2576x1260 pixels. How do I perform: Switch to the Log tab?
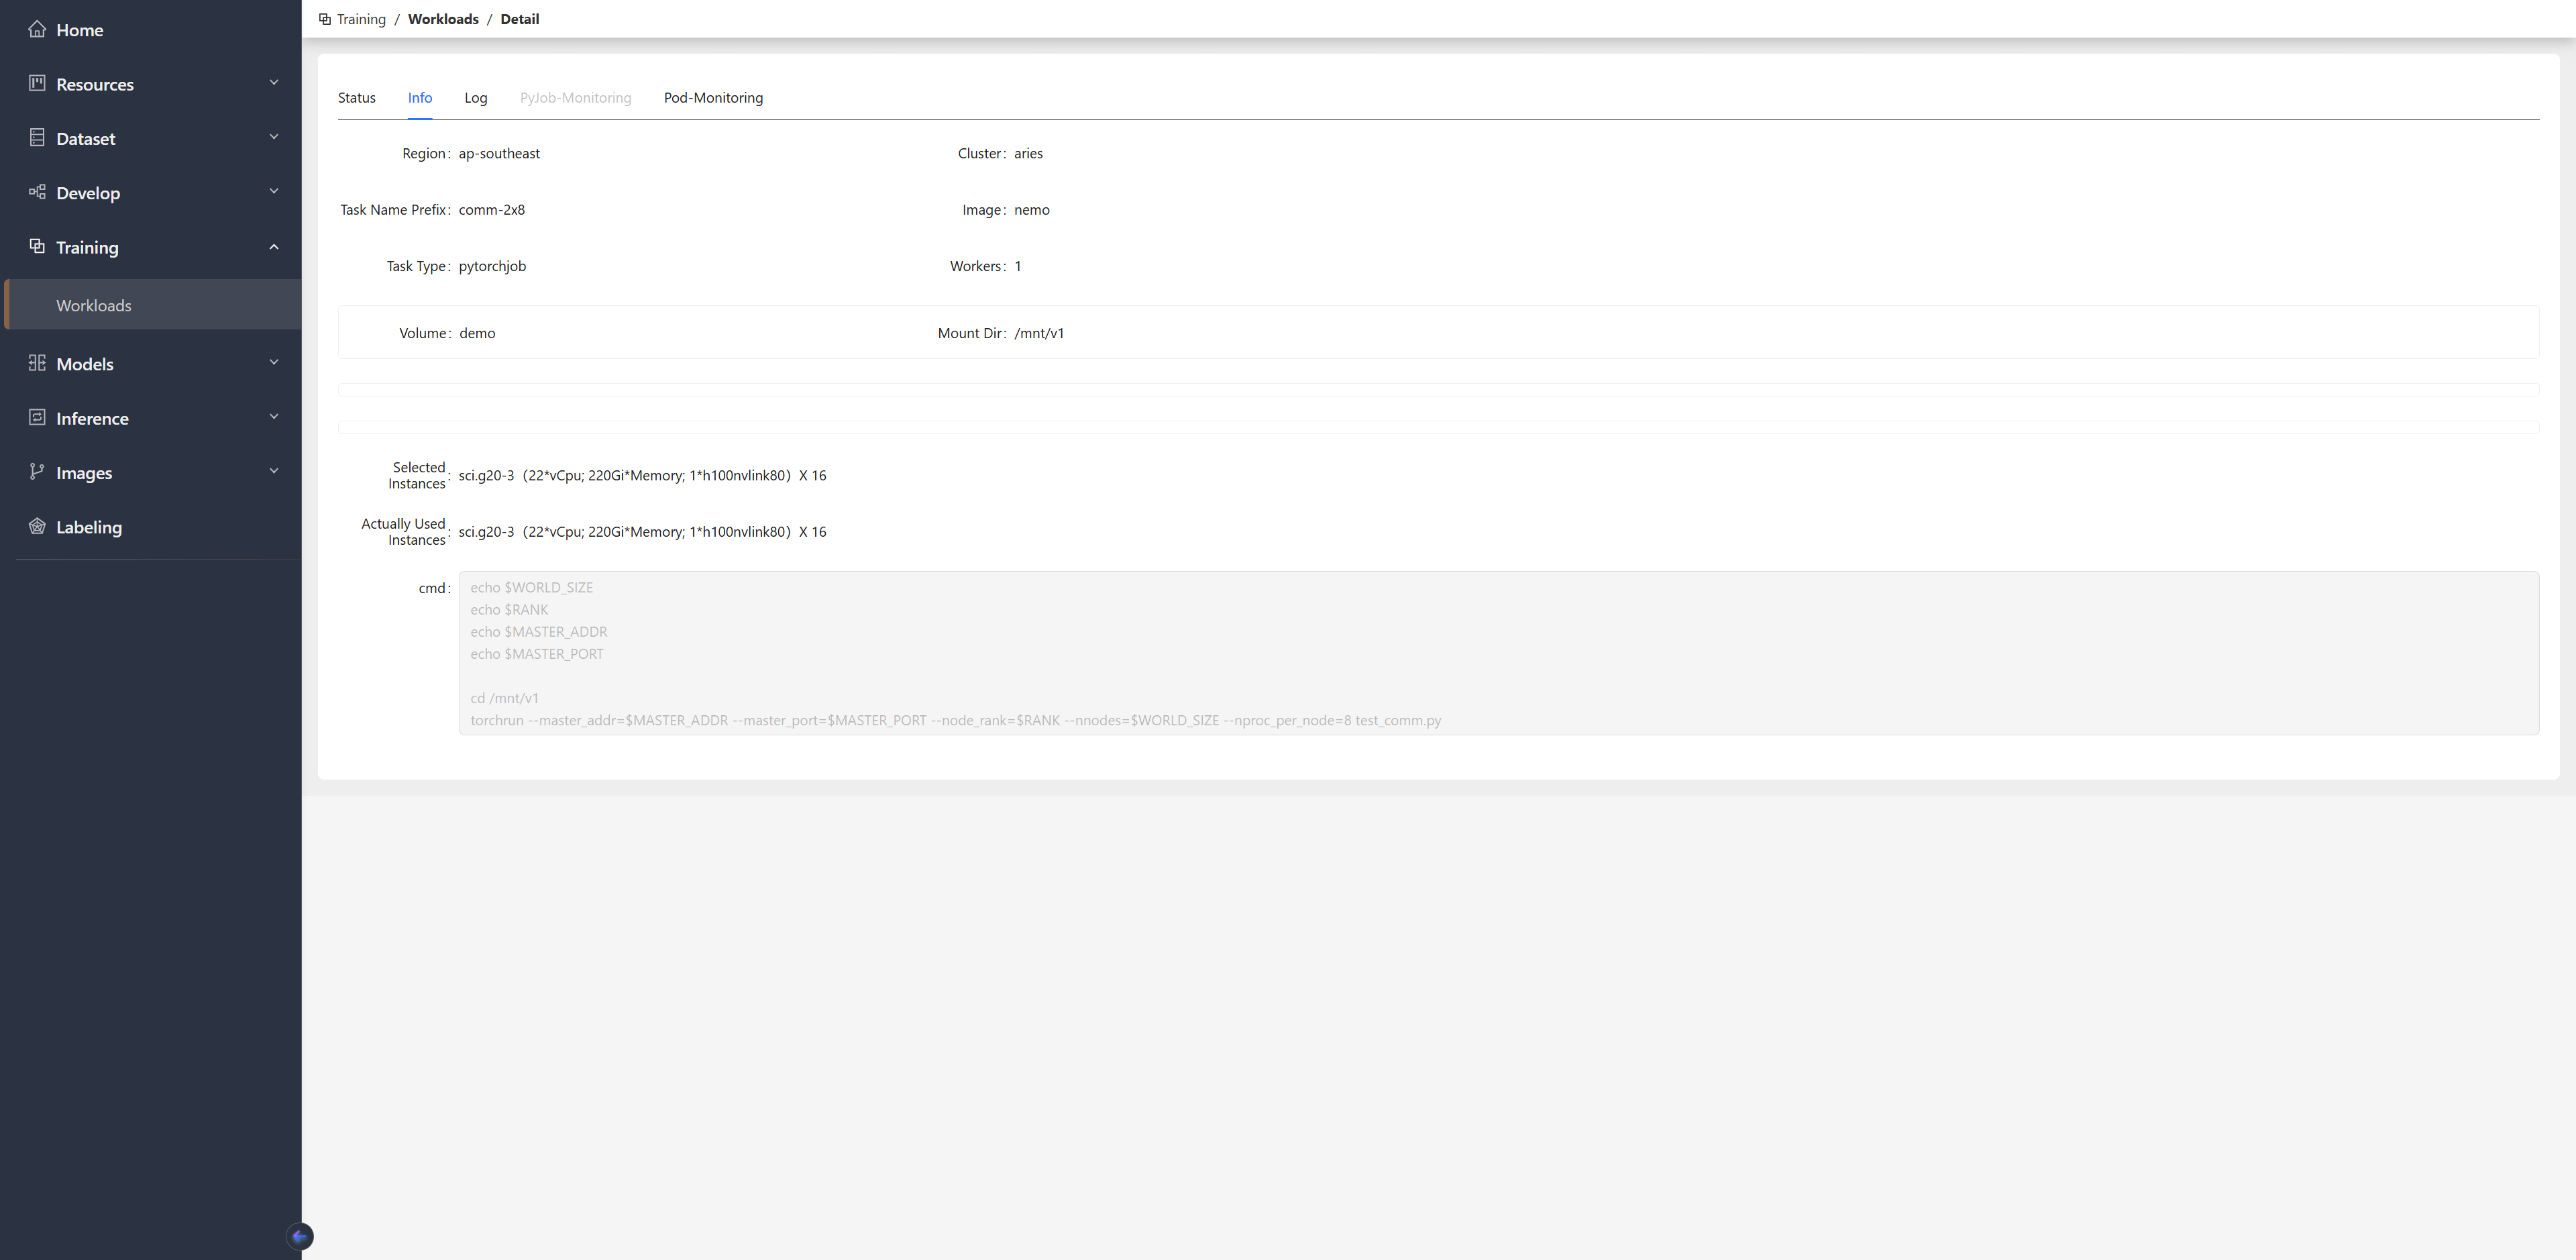click(x=476, y=97)
